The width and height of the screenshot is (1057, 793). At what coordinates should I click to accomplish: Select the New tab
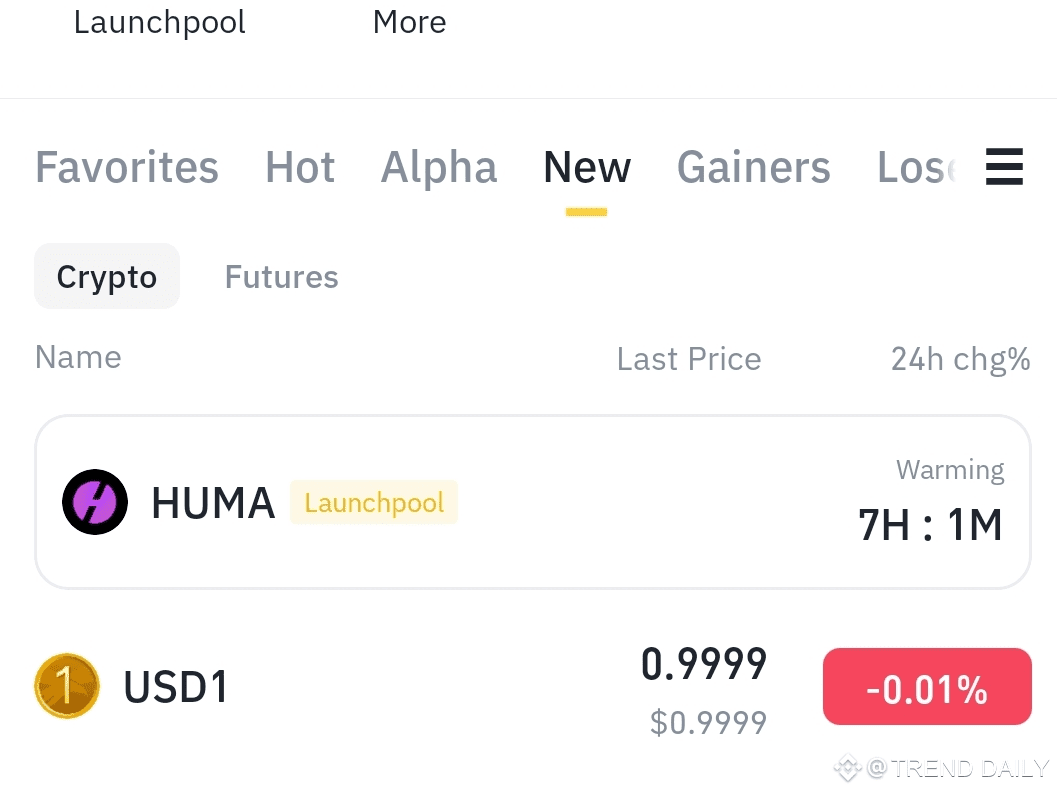586,167
